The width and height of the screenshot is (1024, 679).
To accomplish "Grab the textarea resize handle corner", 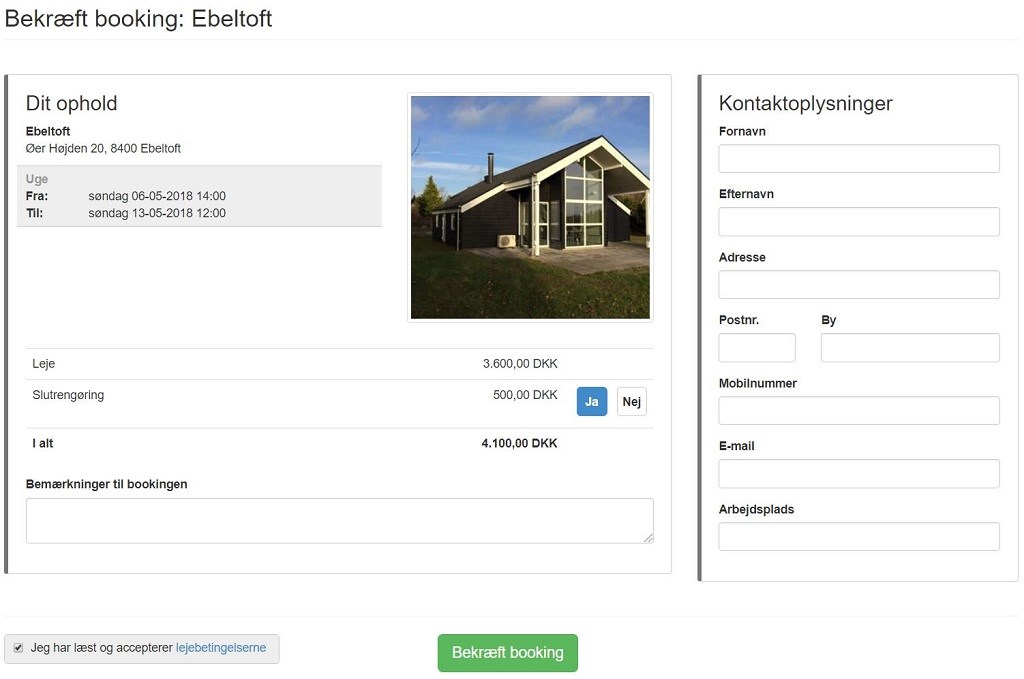I will tap(648, 538).
